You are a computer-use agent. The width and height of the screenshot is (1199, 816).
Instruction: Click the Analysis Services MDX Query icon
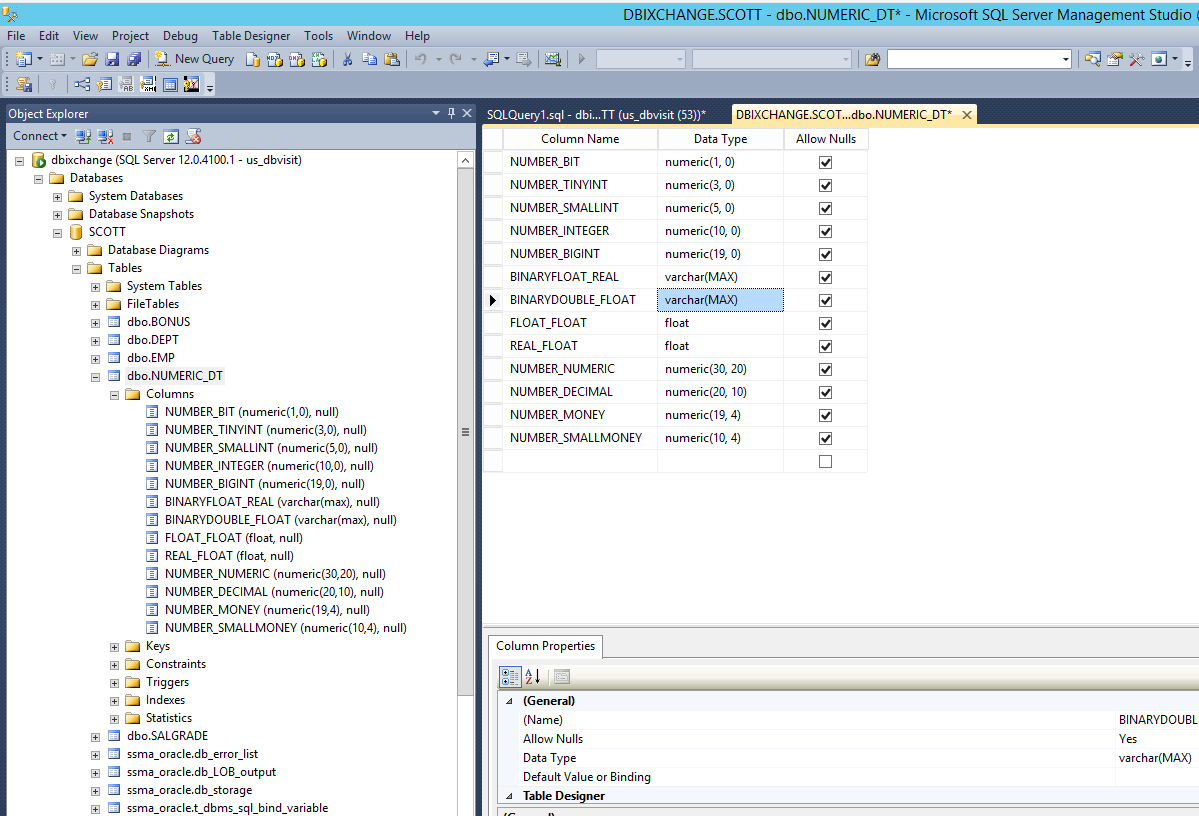[275, 59]
